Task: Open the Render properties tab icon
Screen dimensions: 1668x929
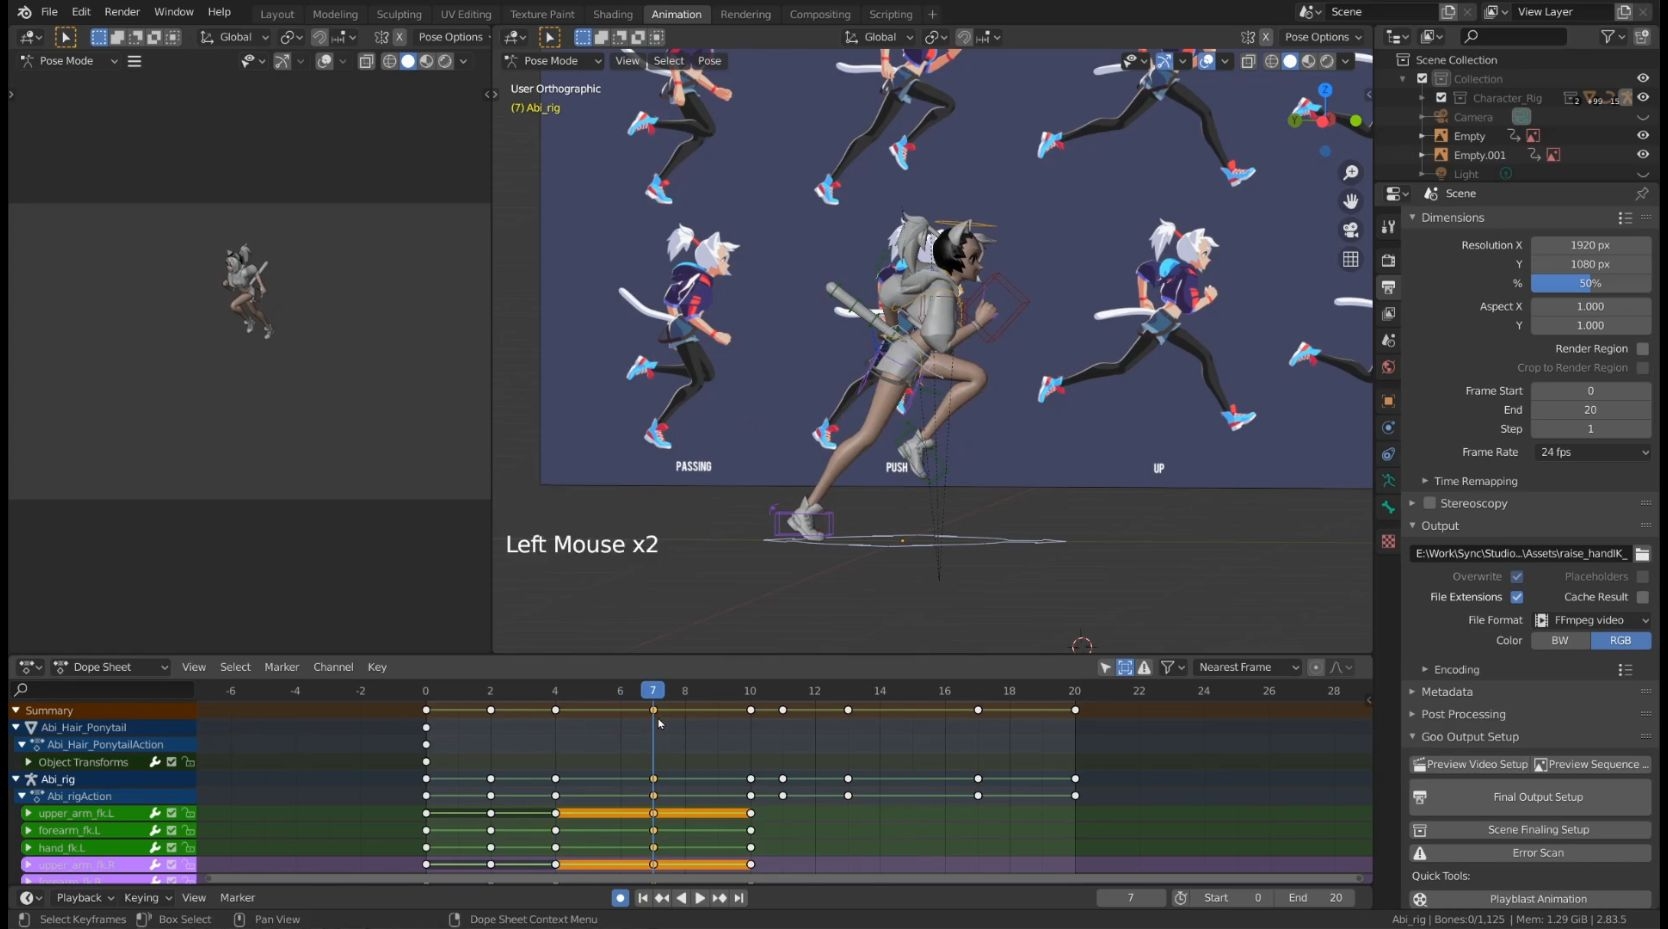Action: pyautogui.click(x=1388, y=260)
